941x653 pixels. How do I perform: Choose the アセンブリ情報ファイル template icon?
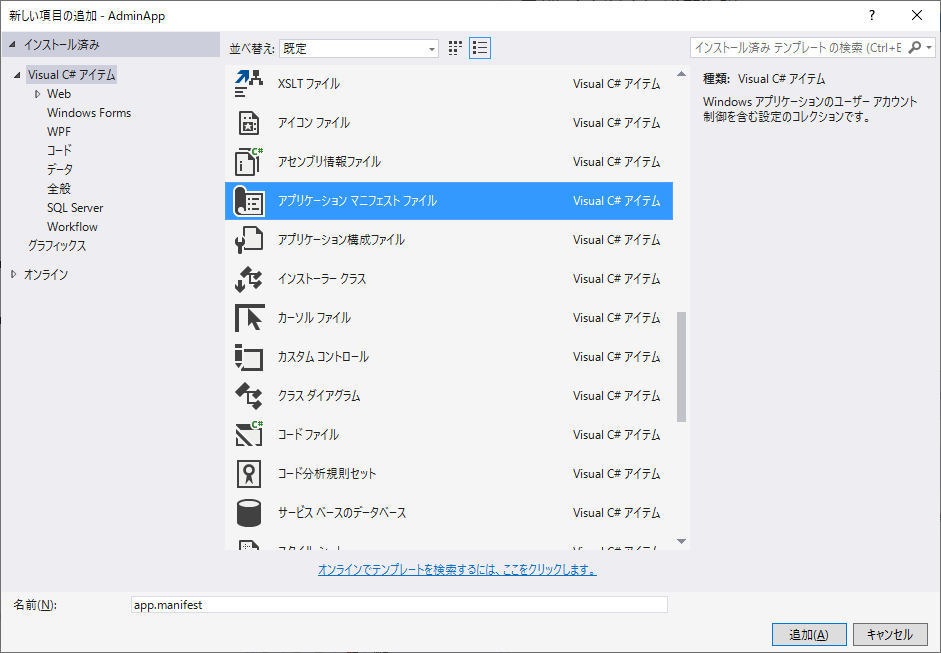246,161
